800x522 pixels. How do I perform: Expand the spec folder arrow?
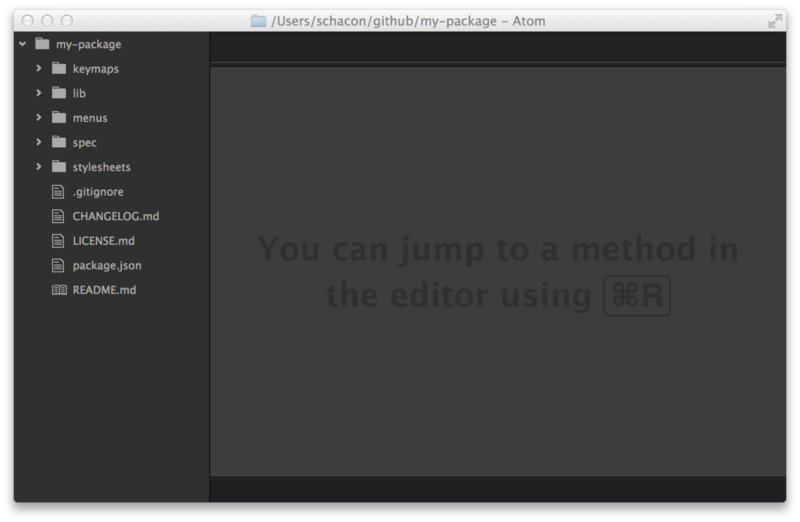[x=38, y=142]
